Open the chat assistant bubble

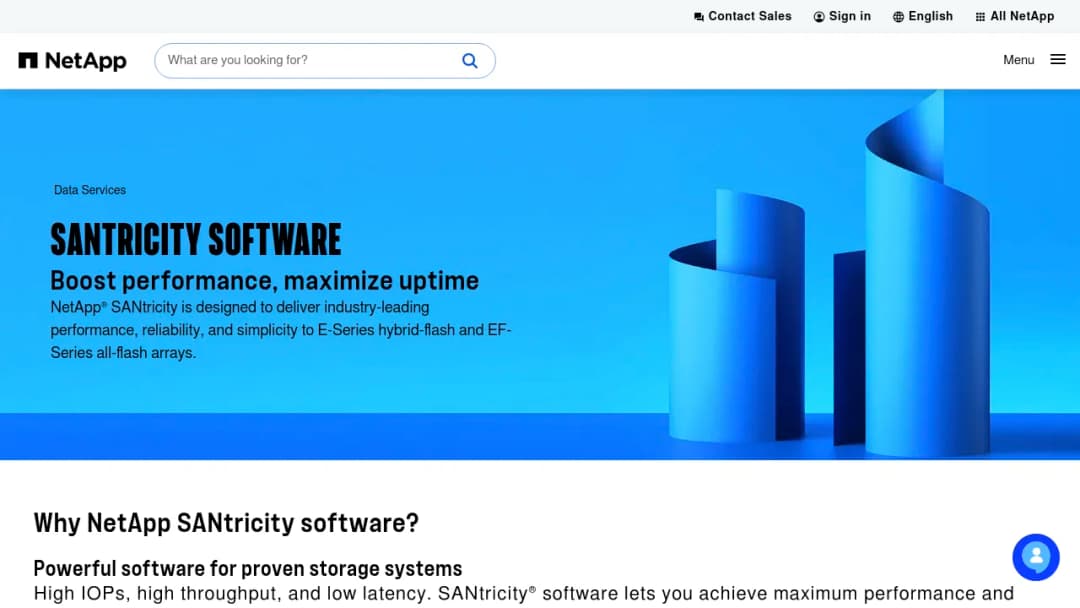[x=1036, y=557]
